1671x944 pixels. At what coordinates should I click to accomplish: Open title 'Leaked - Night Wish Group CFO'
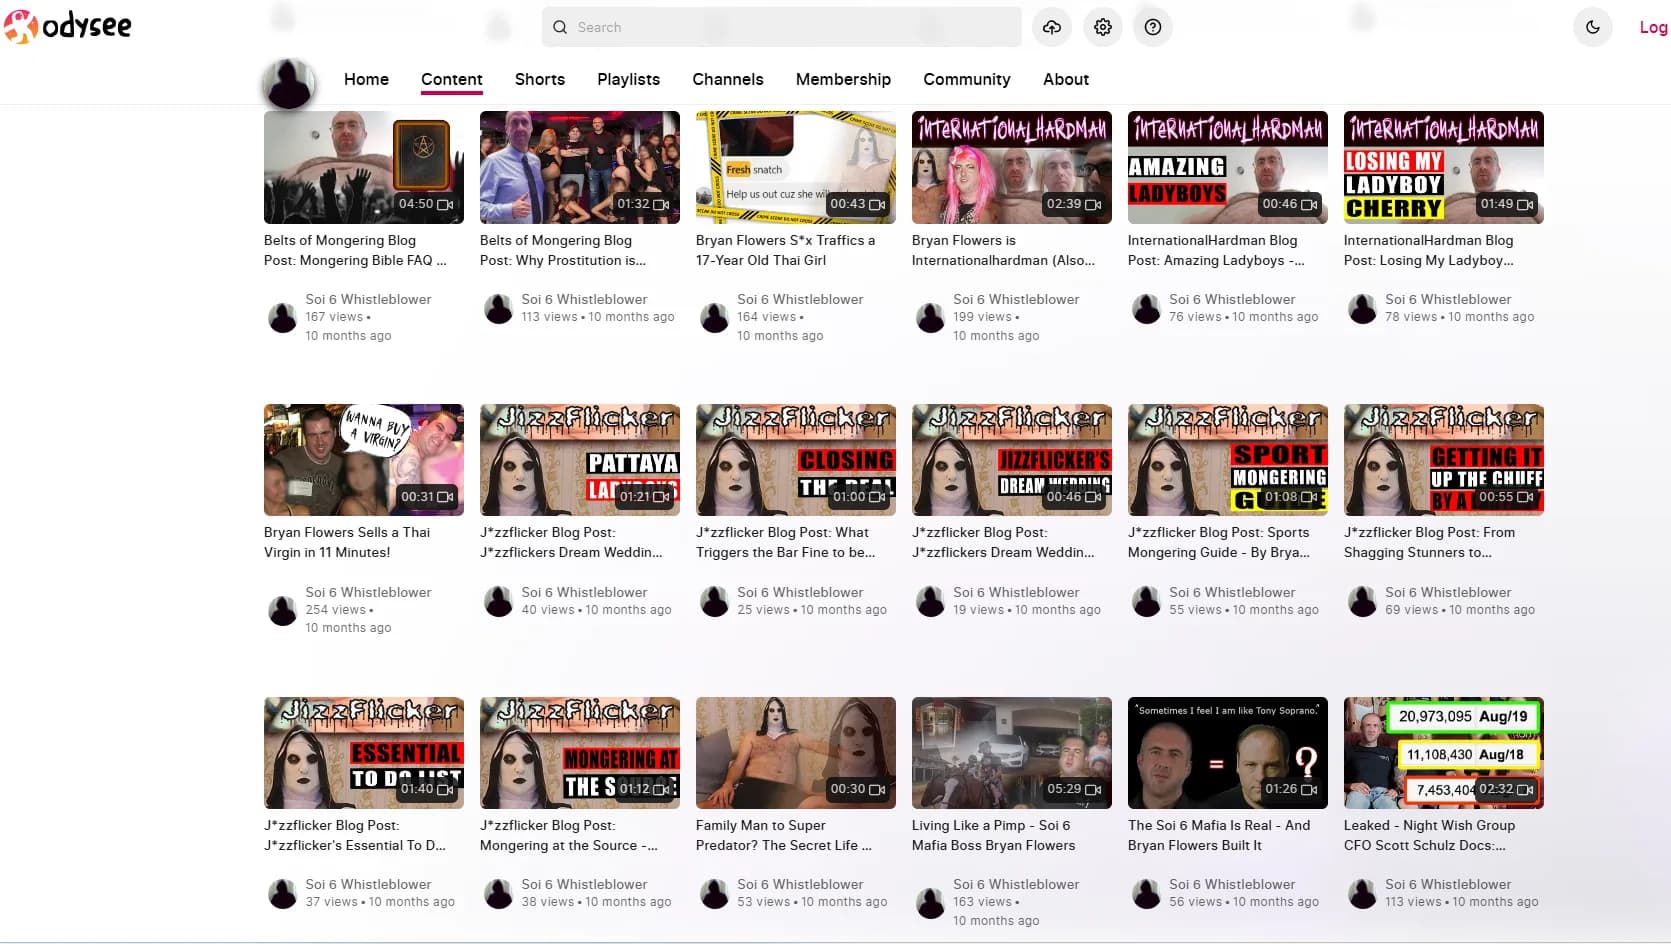point(1429,835)
